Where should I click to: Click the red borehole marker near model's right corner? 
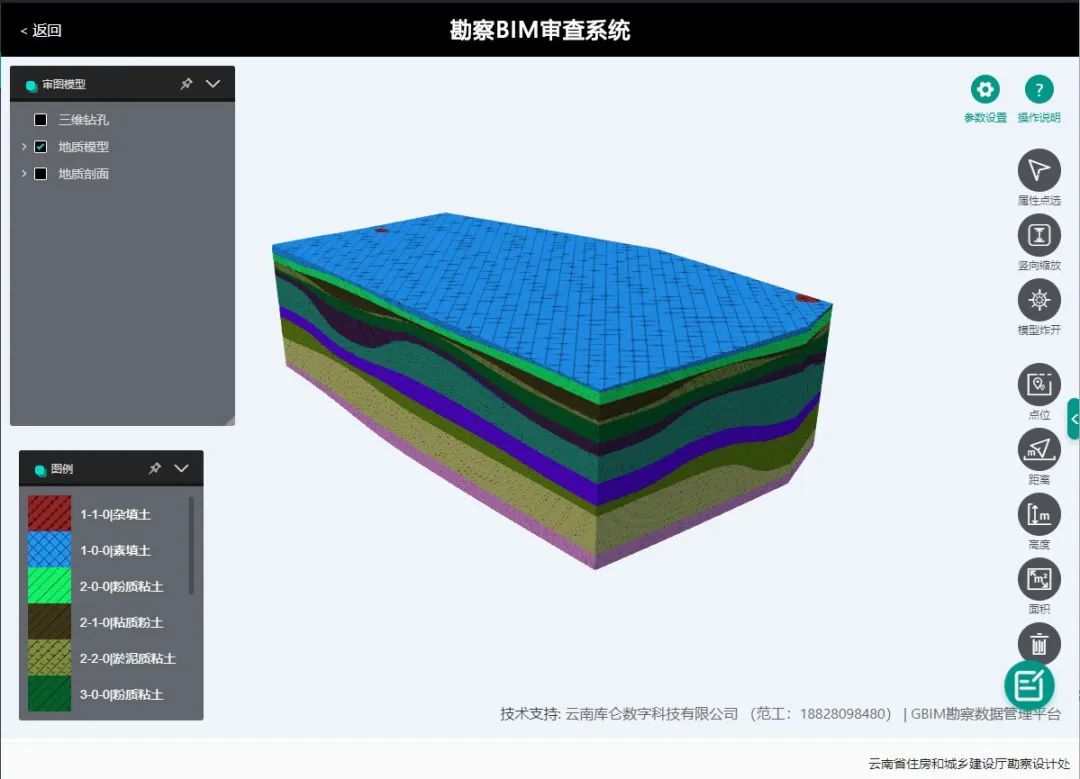coord(807,298)
